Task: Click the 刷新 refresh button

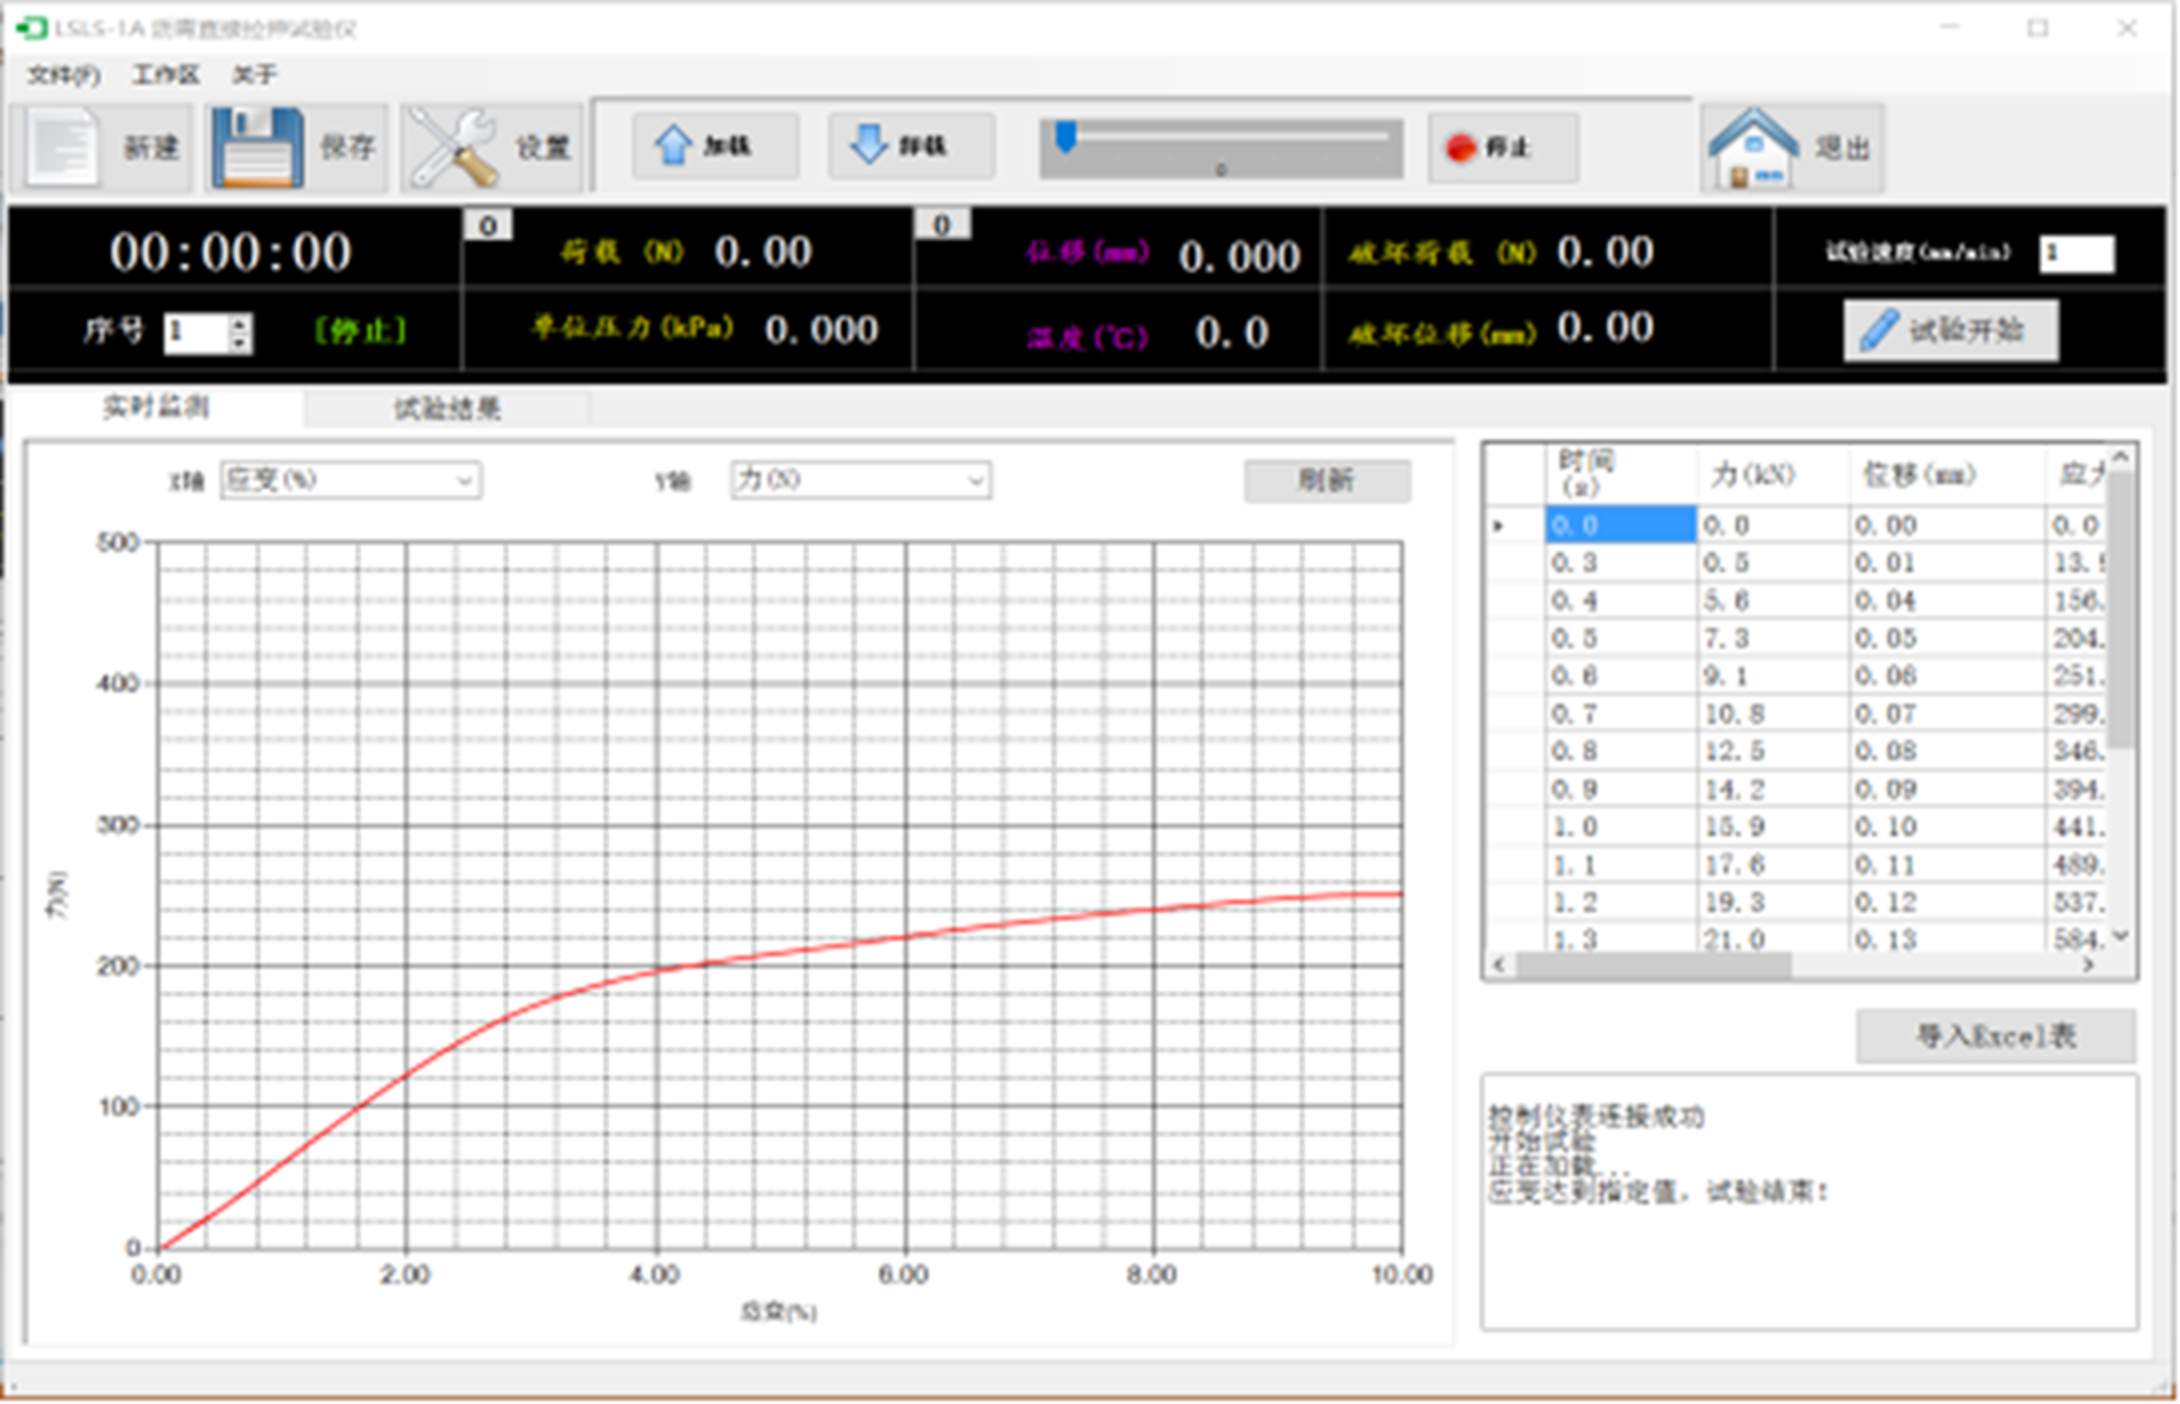Action: (x=1326, y=481)
